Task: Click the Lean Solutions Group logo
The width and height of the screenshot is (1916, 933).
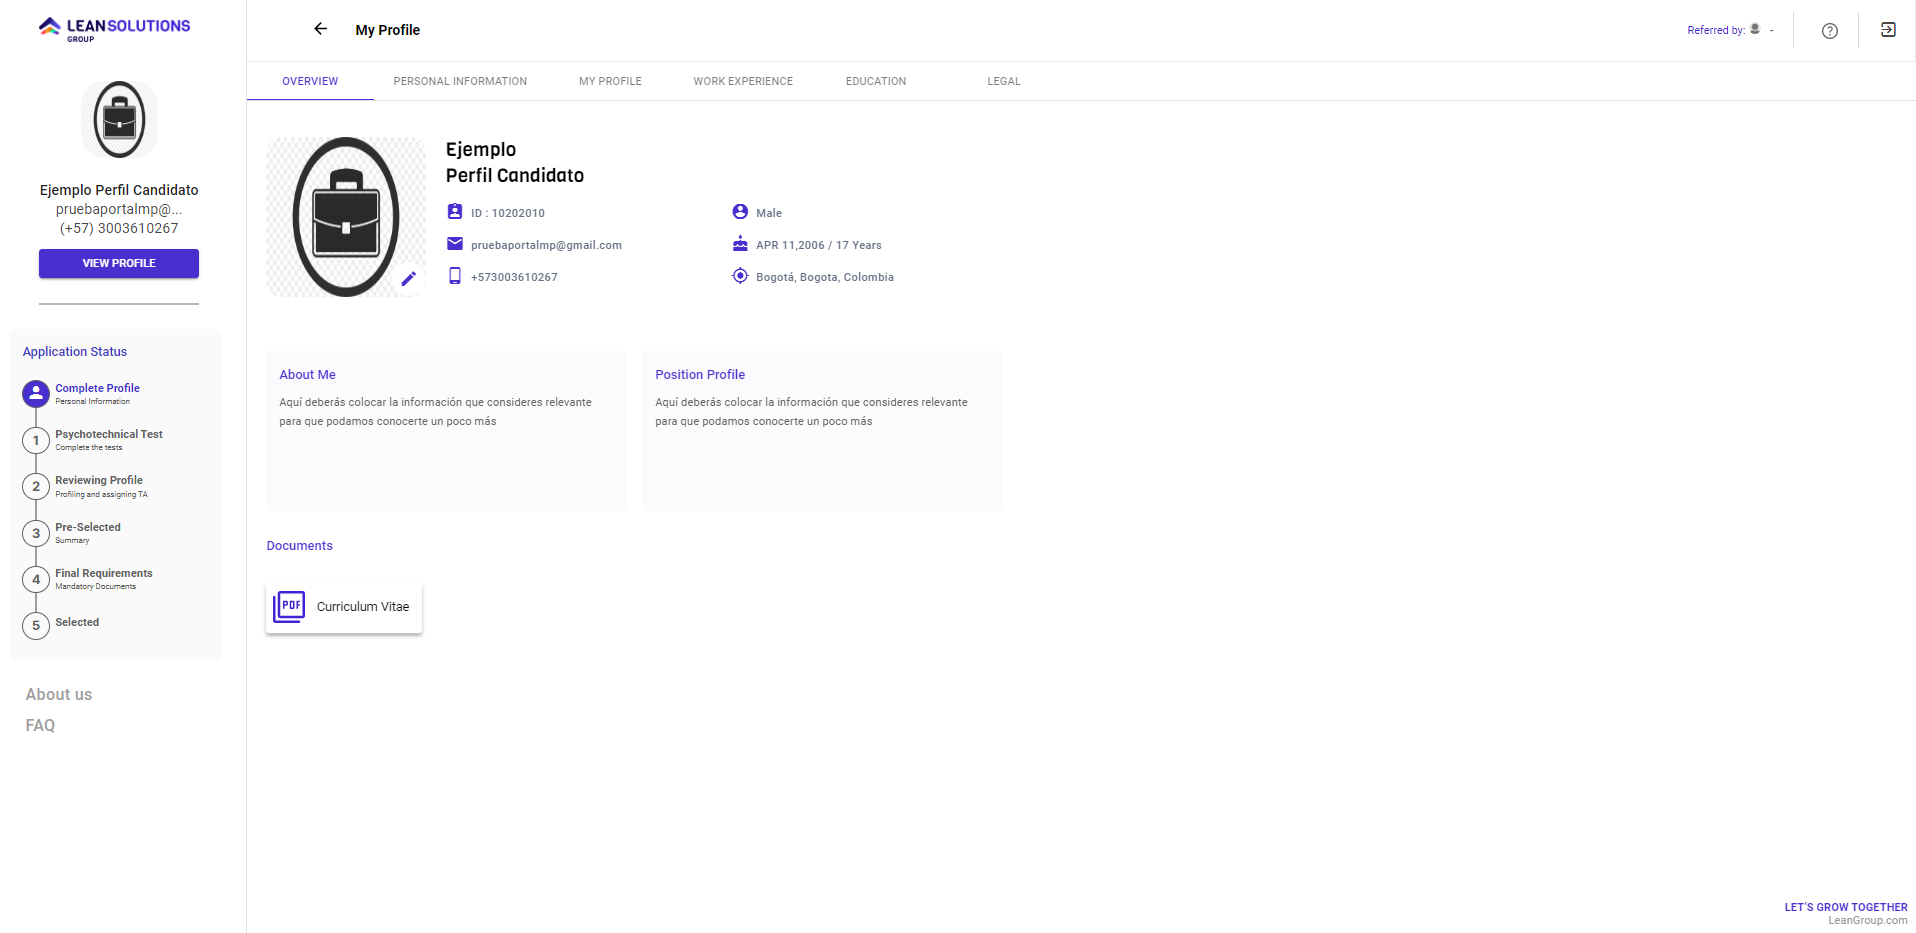Action: point(114,29)
